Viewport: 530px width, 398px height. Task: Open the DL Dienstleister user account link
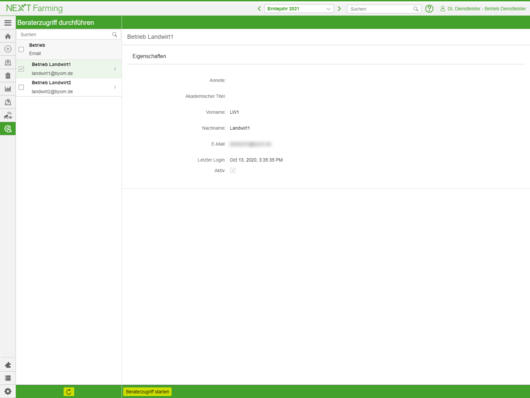point(486,9)
